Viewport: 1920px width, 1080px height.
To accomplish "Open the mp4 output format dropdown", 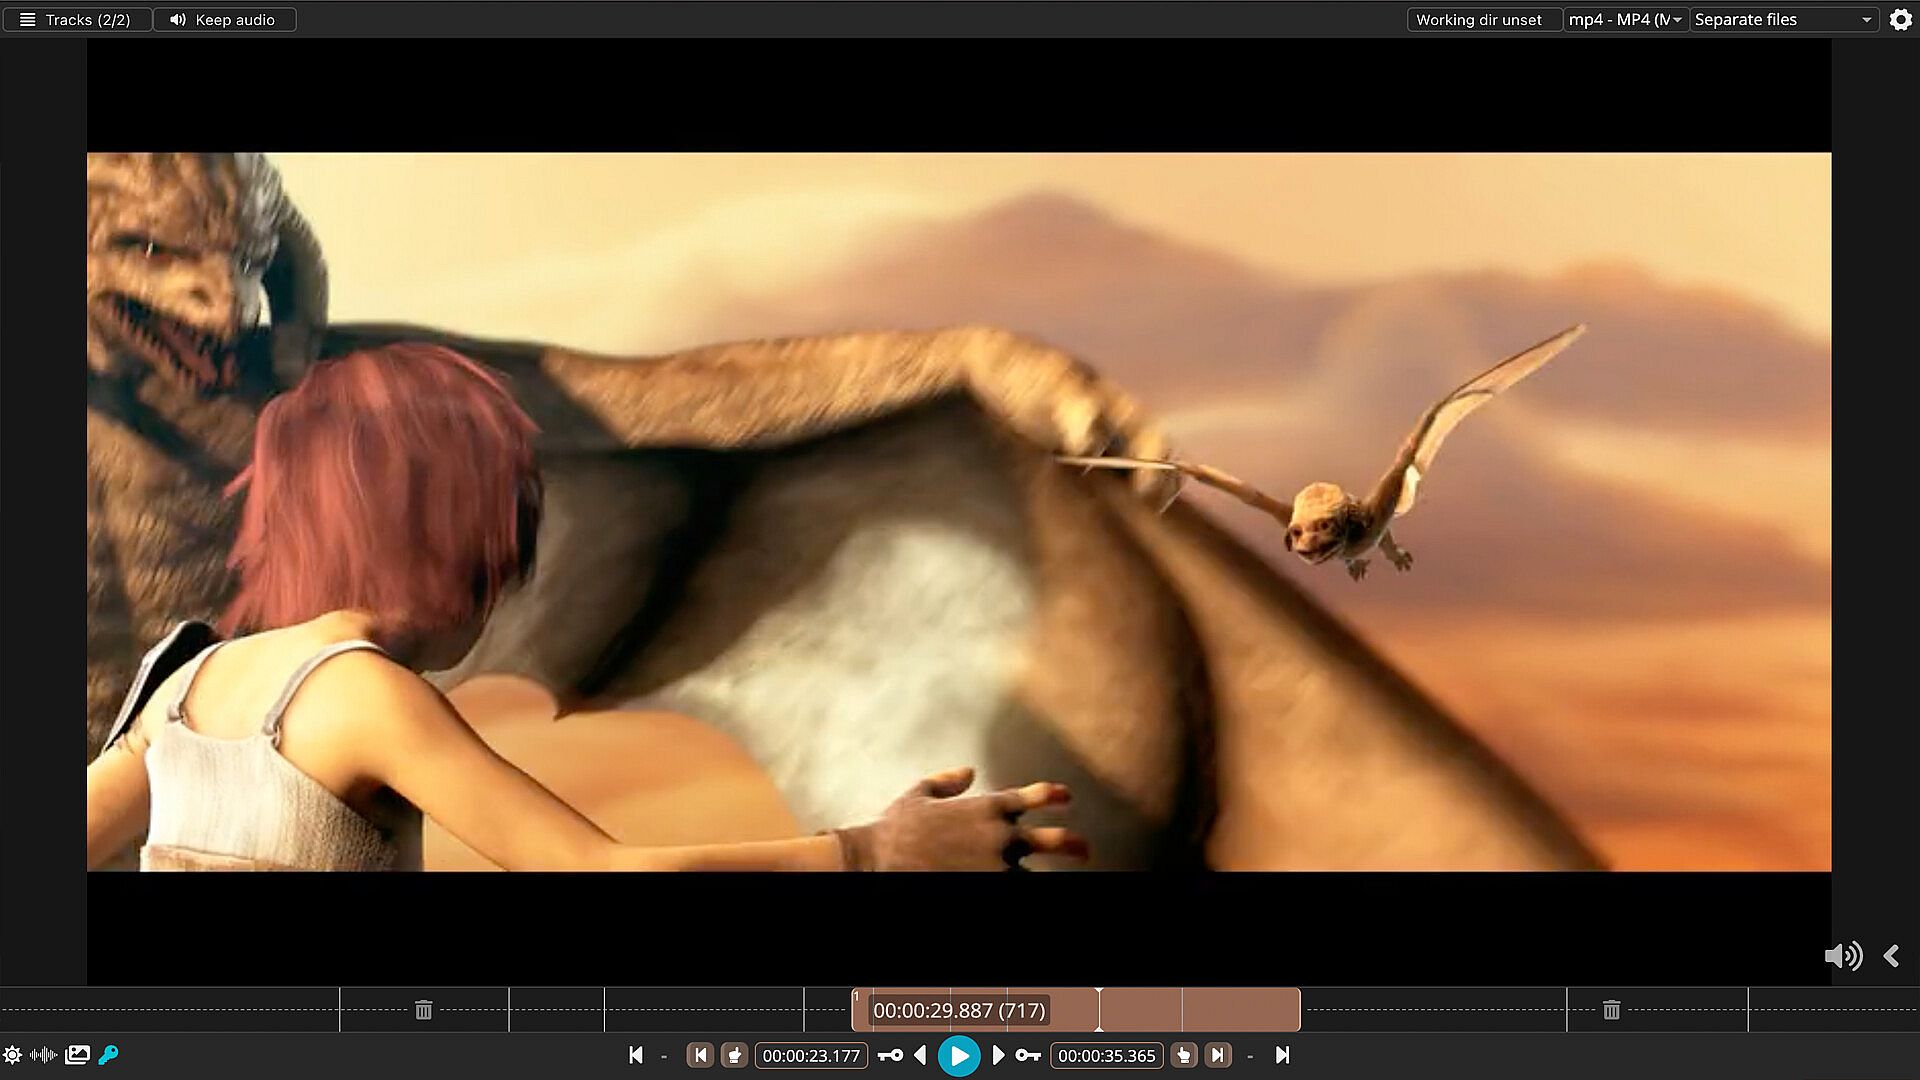I will pos(1624,19).
